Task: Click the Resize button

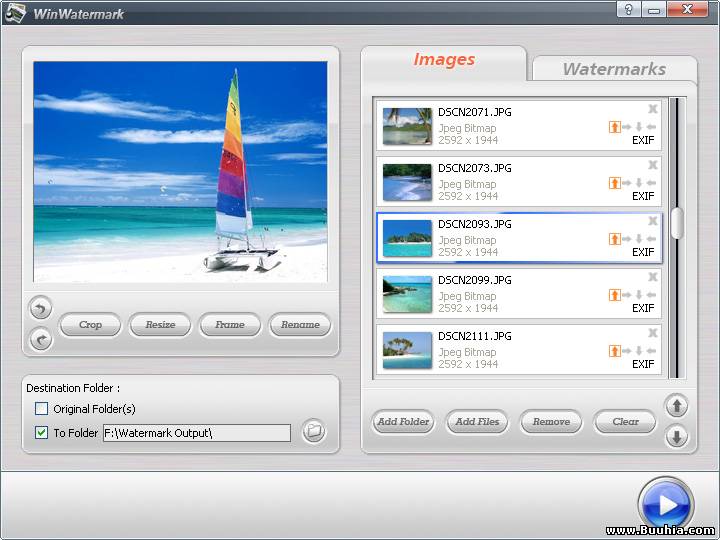Action: 160,325
